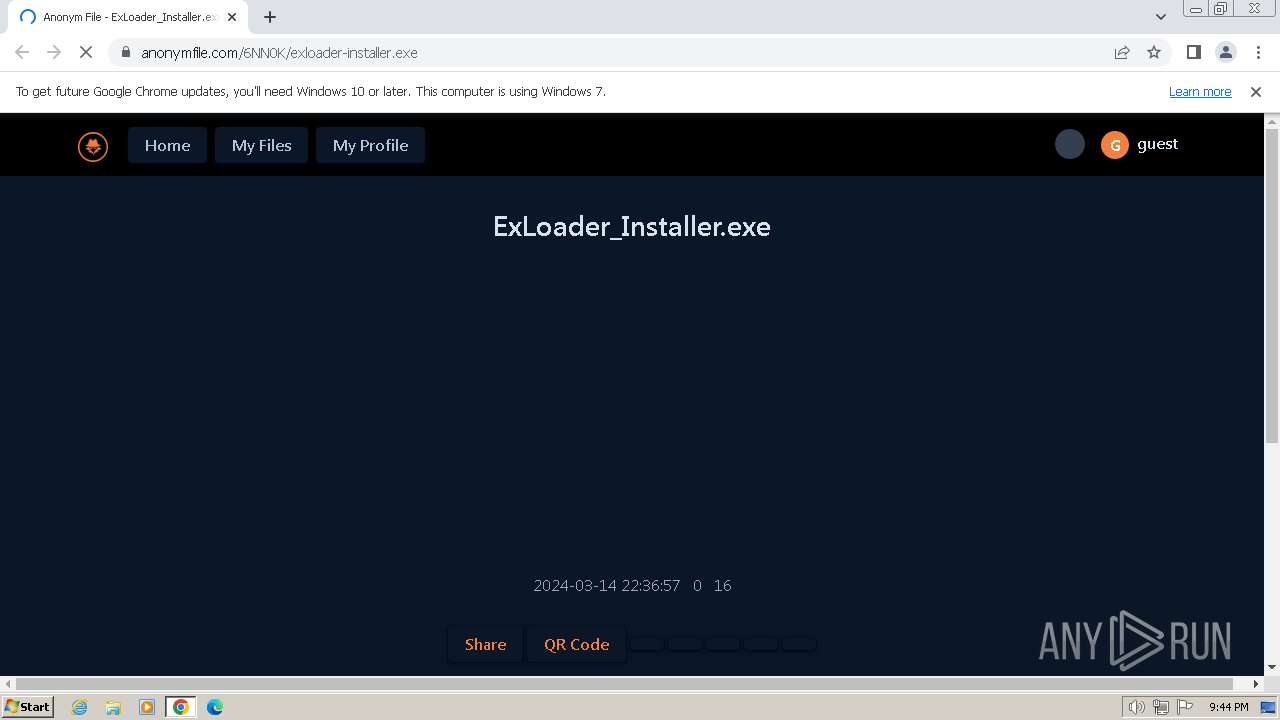Open the network tray icon
1280x720 pixels.
pos(1161,707)
